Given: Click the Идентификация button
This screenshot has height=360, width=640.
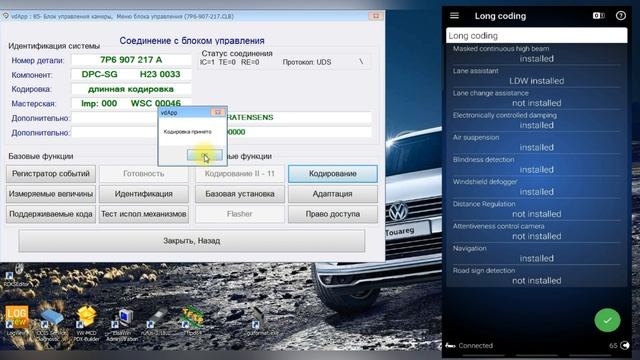Looking at the screenshot, I should [x=144, y=194].
